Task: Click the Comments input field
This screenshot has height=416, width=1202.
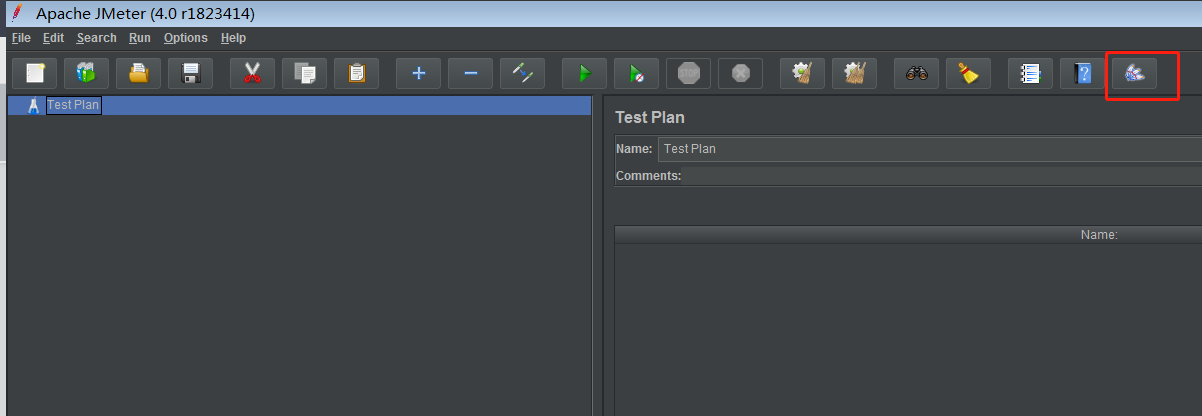Action: (x=942, y=176)
